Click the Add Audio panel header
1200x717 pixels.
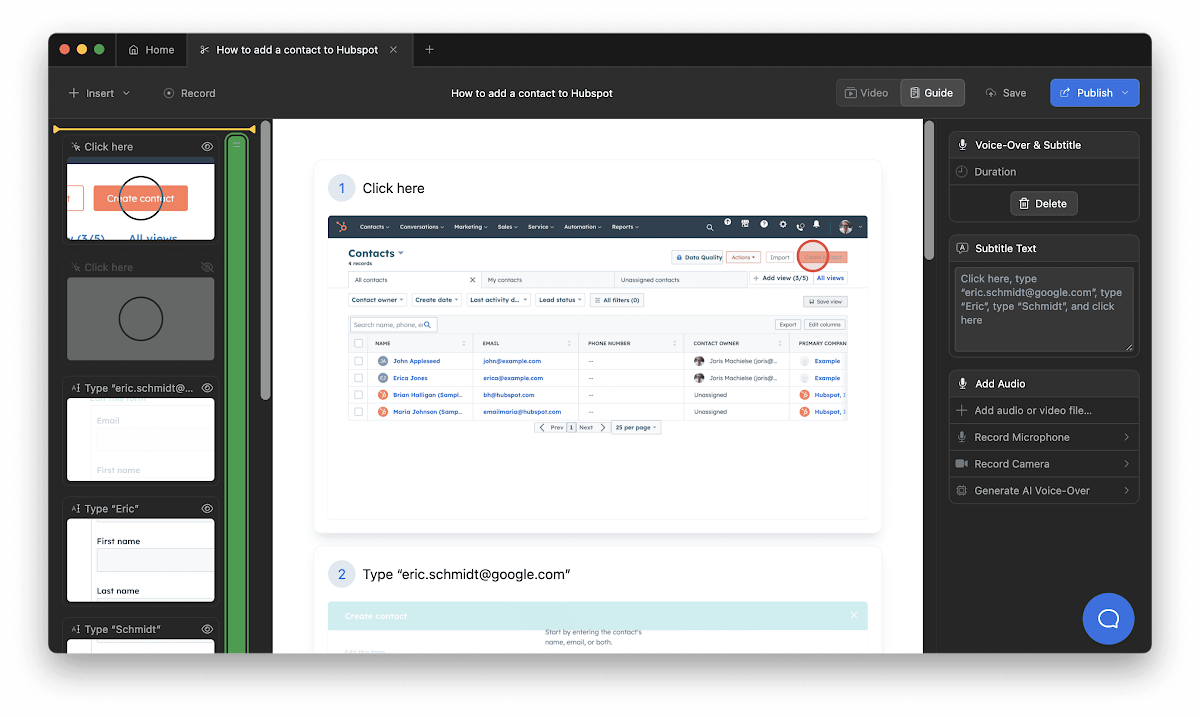click(x=1044, y=383)
